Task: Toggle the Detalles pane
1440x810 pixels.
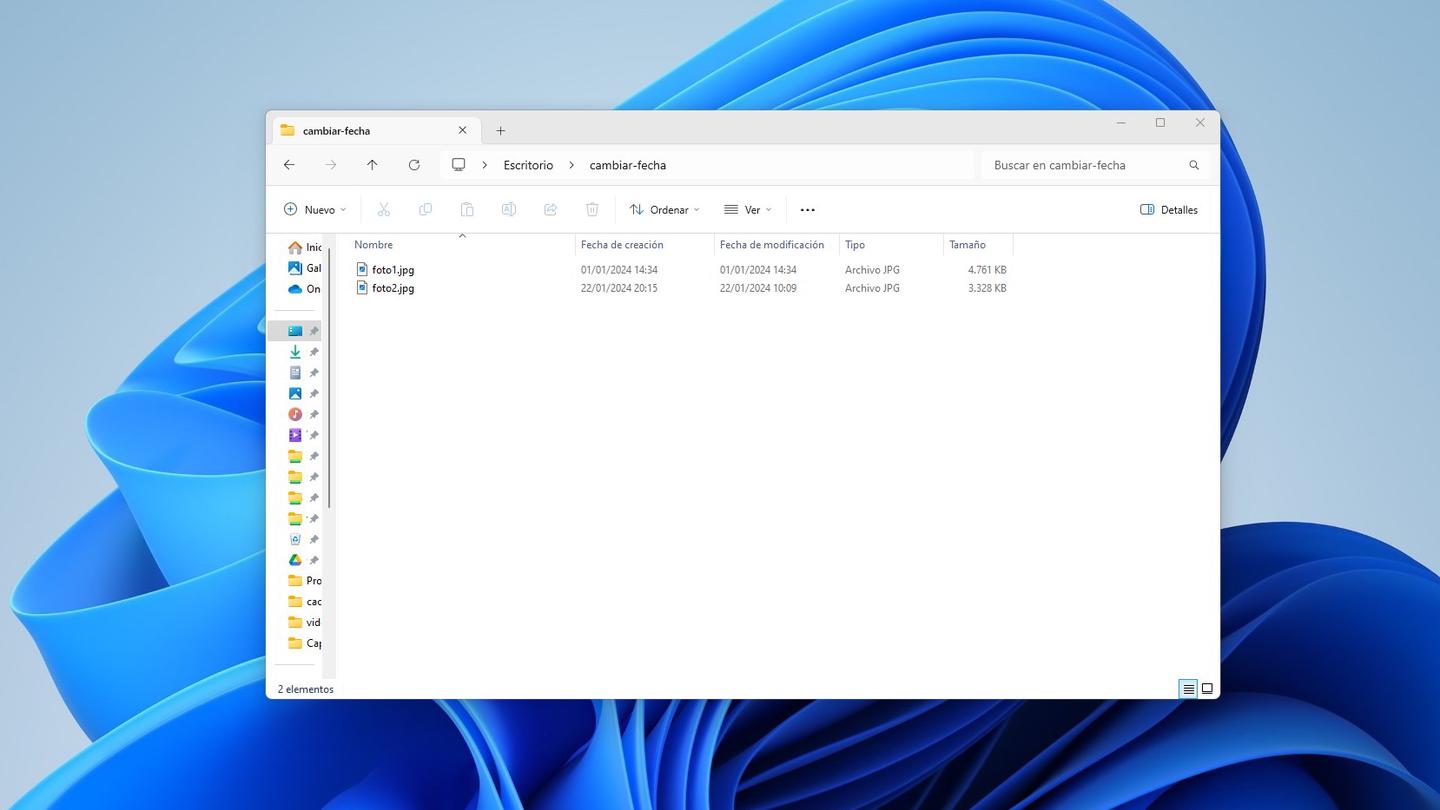Action: 1168,209
